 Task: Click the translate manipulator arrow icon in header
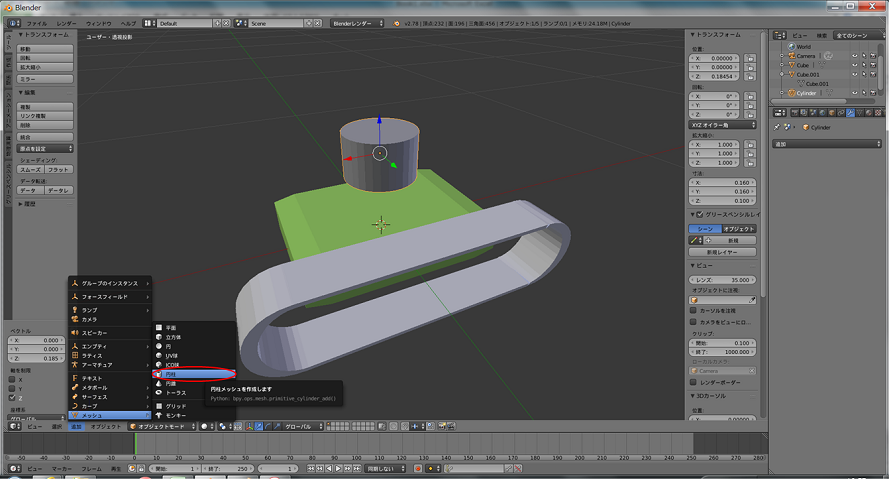[259, 426]
